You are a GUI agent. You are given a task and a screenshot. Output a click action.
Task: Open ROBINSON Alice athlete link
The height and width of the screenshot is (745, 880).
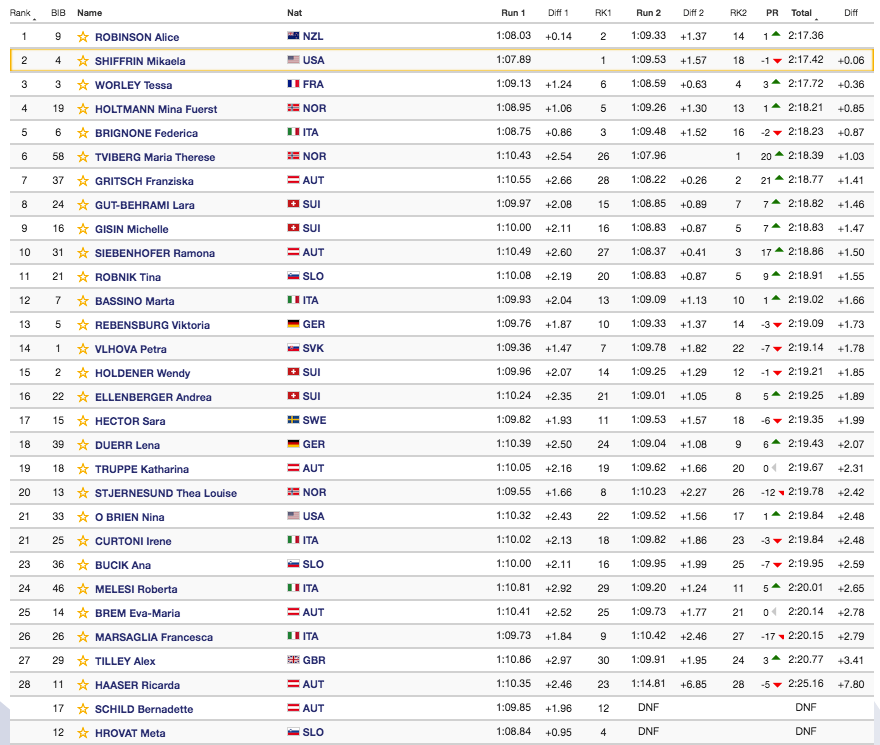point(137,37)
